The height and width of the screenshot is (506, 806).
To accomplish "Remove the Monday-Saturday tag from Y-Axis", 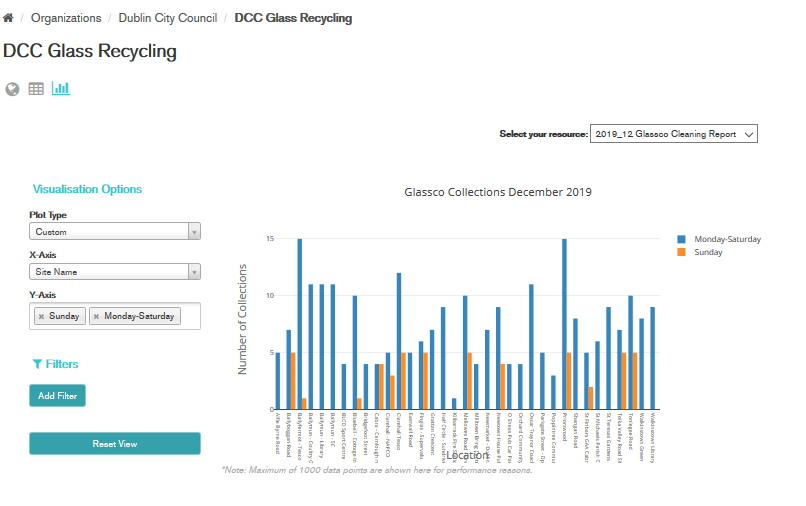I will (x=97, y=317).
